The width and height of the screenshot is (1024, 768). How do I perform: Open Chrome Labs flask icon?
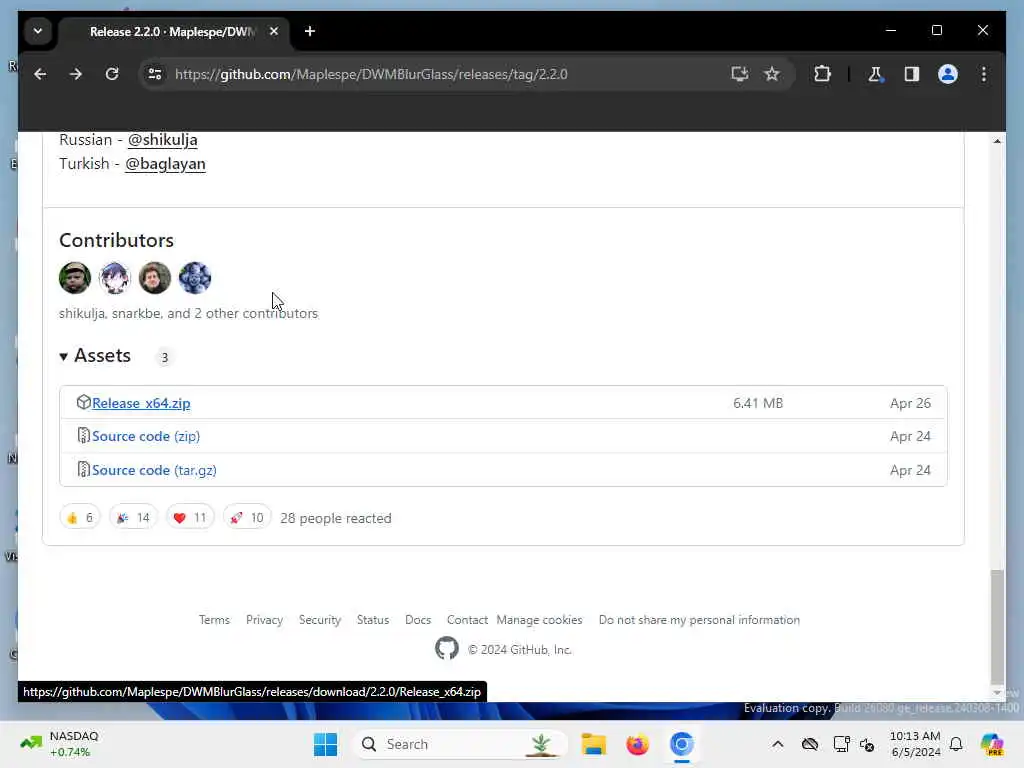(x=875, y=74)
